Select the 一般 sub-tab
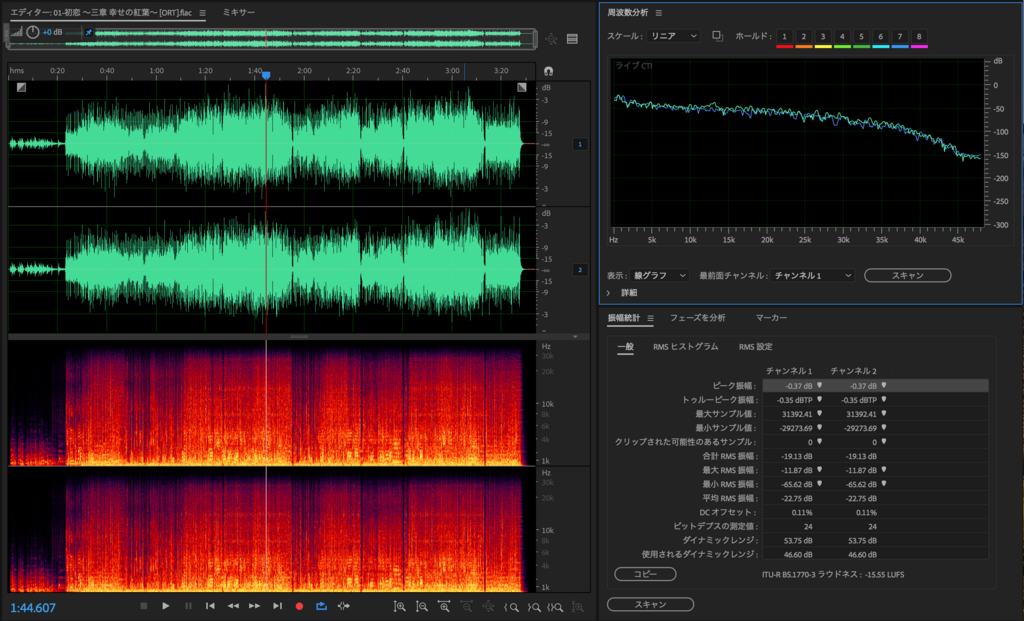Screen dimensions: 1024x621 [x=626, y=347]
